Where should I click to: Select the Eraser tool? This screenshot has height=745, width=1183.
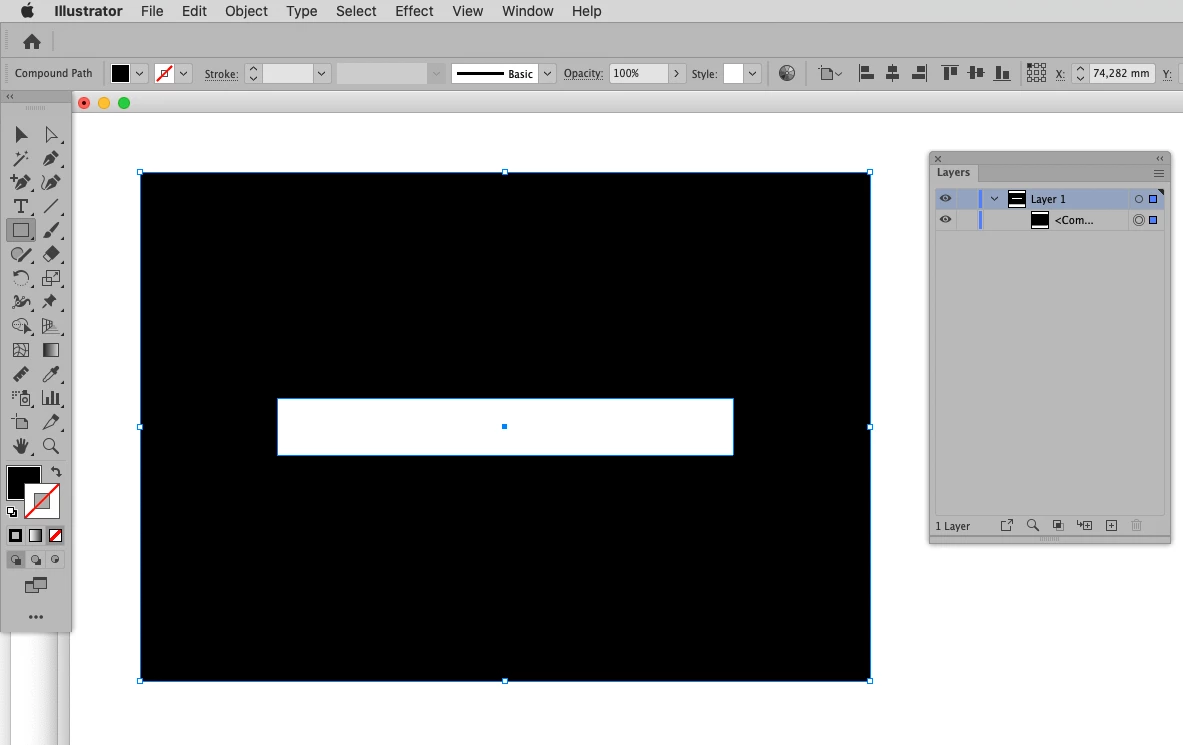click(51, 254)
